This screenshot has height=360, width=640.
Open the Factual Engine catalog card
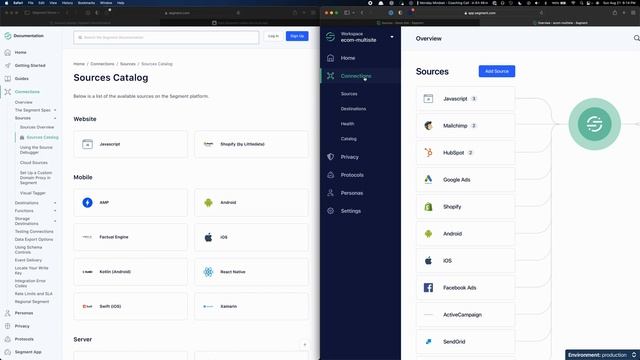[x=131, y=237]
